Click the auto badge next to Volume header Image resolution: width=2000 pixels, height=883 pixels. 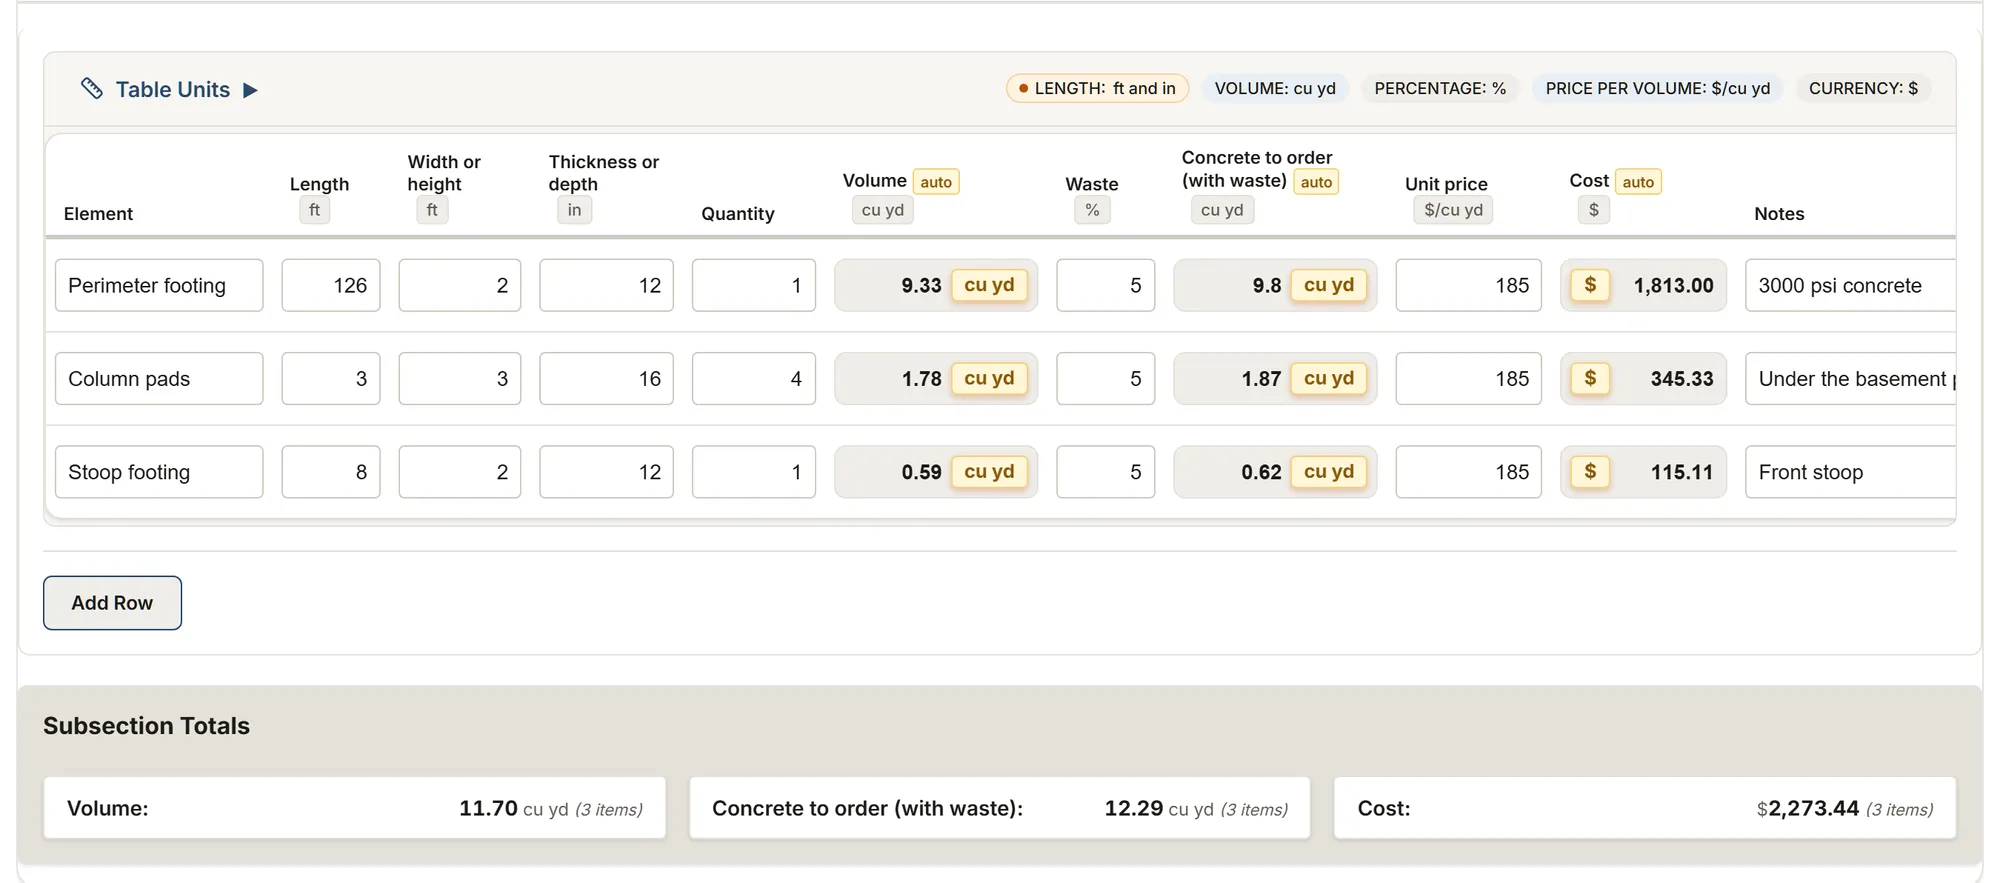pos(936,182)
